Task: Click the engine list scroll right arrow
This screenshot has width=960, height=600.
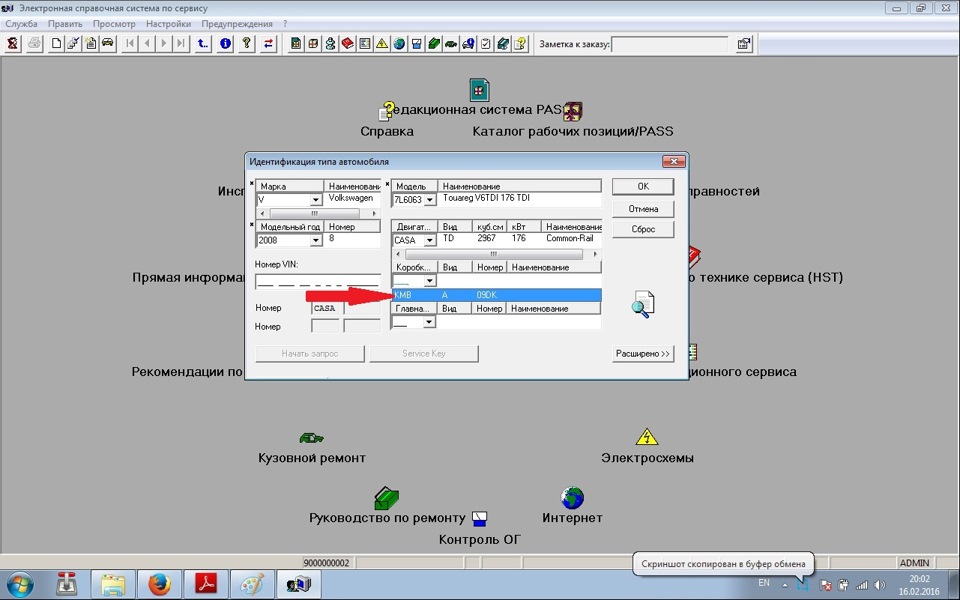Action: (595, 254)
